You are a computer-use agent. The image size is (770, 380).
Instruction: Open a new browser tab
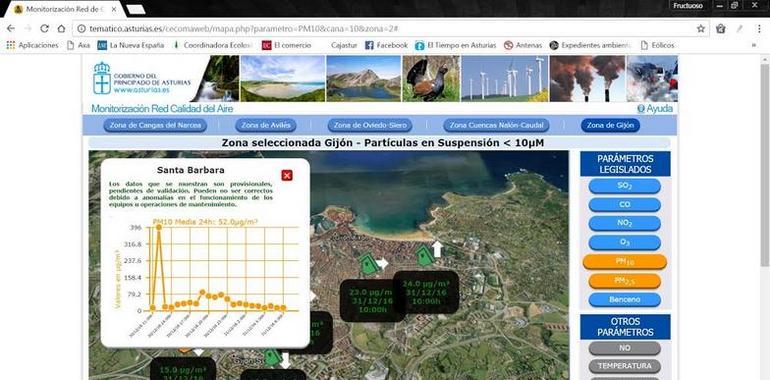135,9
